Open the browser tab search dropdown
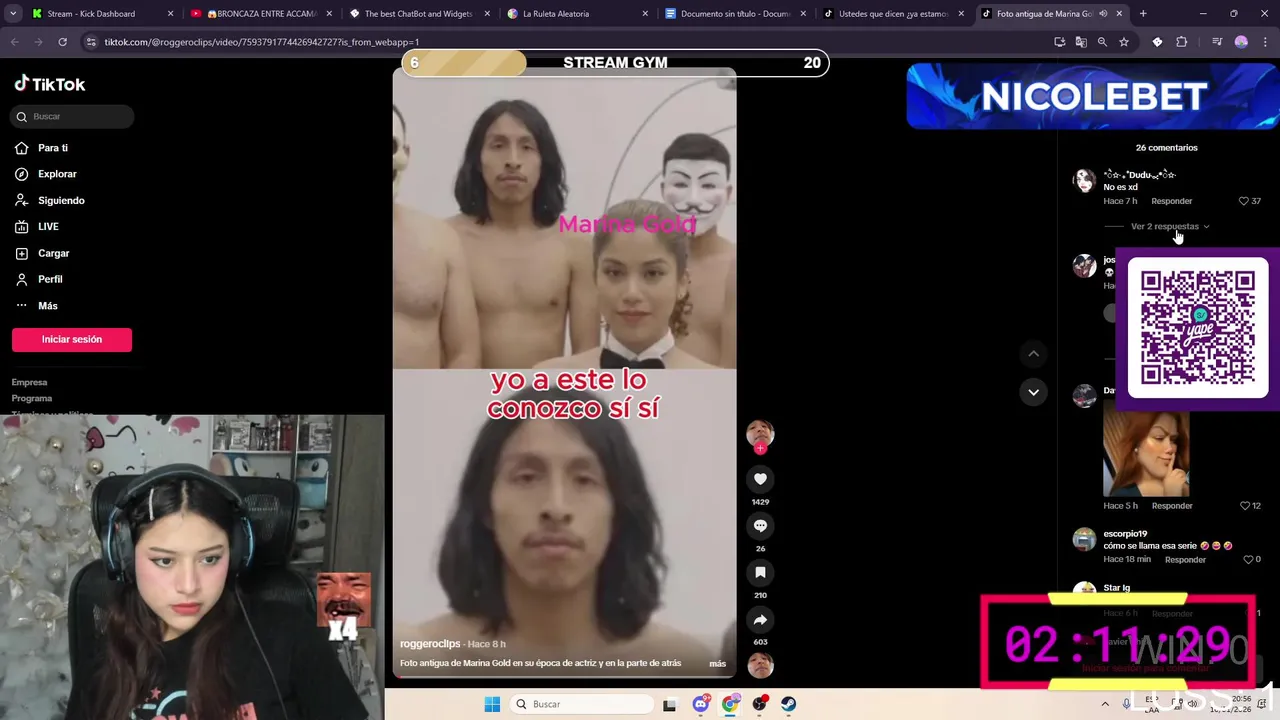 pyautogui.click(x=13, y=14)
